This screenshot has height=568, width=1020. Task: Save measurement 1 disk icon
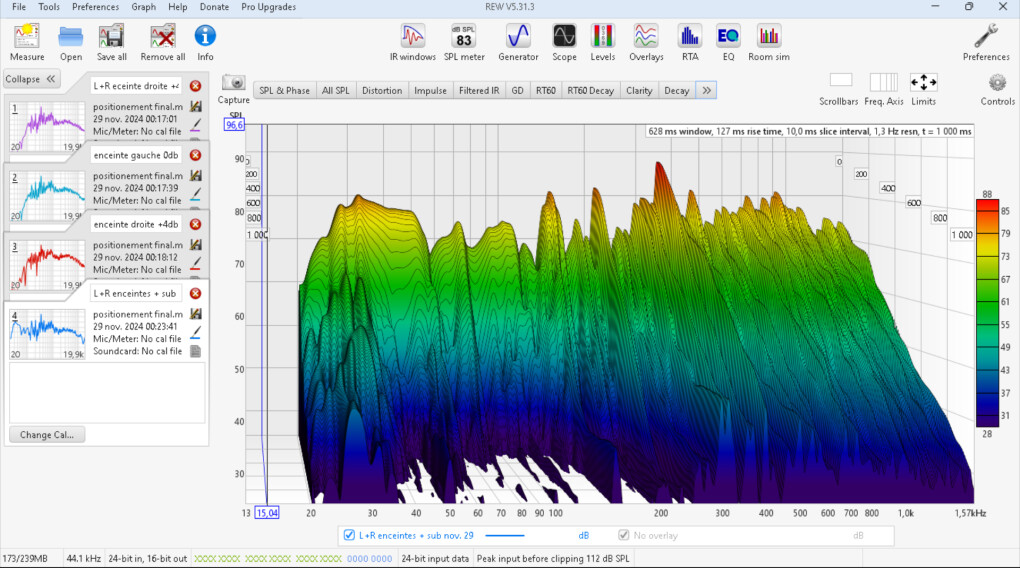(195, 106)
